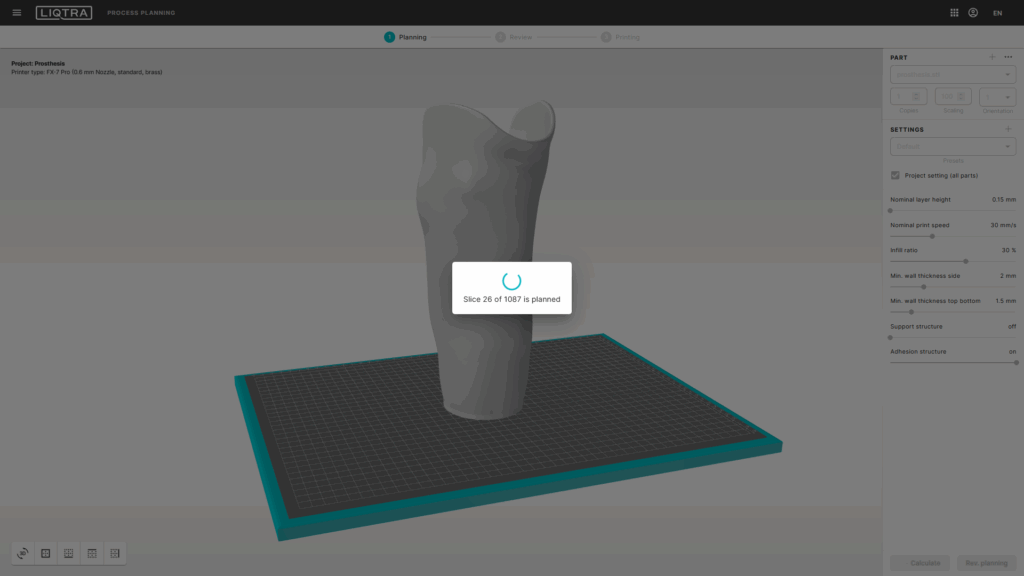Select the view icon with bottom bar
Screen dimensions: 1024x576
(x=68, y=553)
